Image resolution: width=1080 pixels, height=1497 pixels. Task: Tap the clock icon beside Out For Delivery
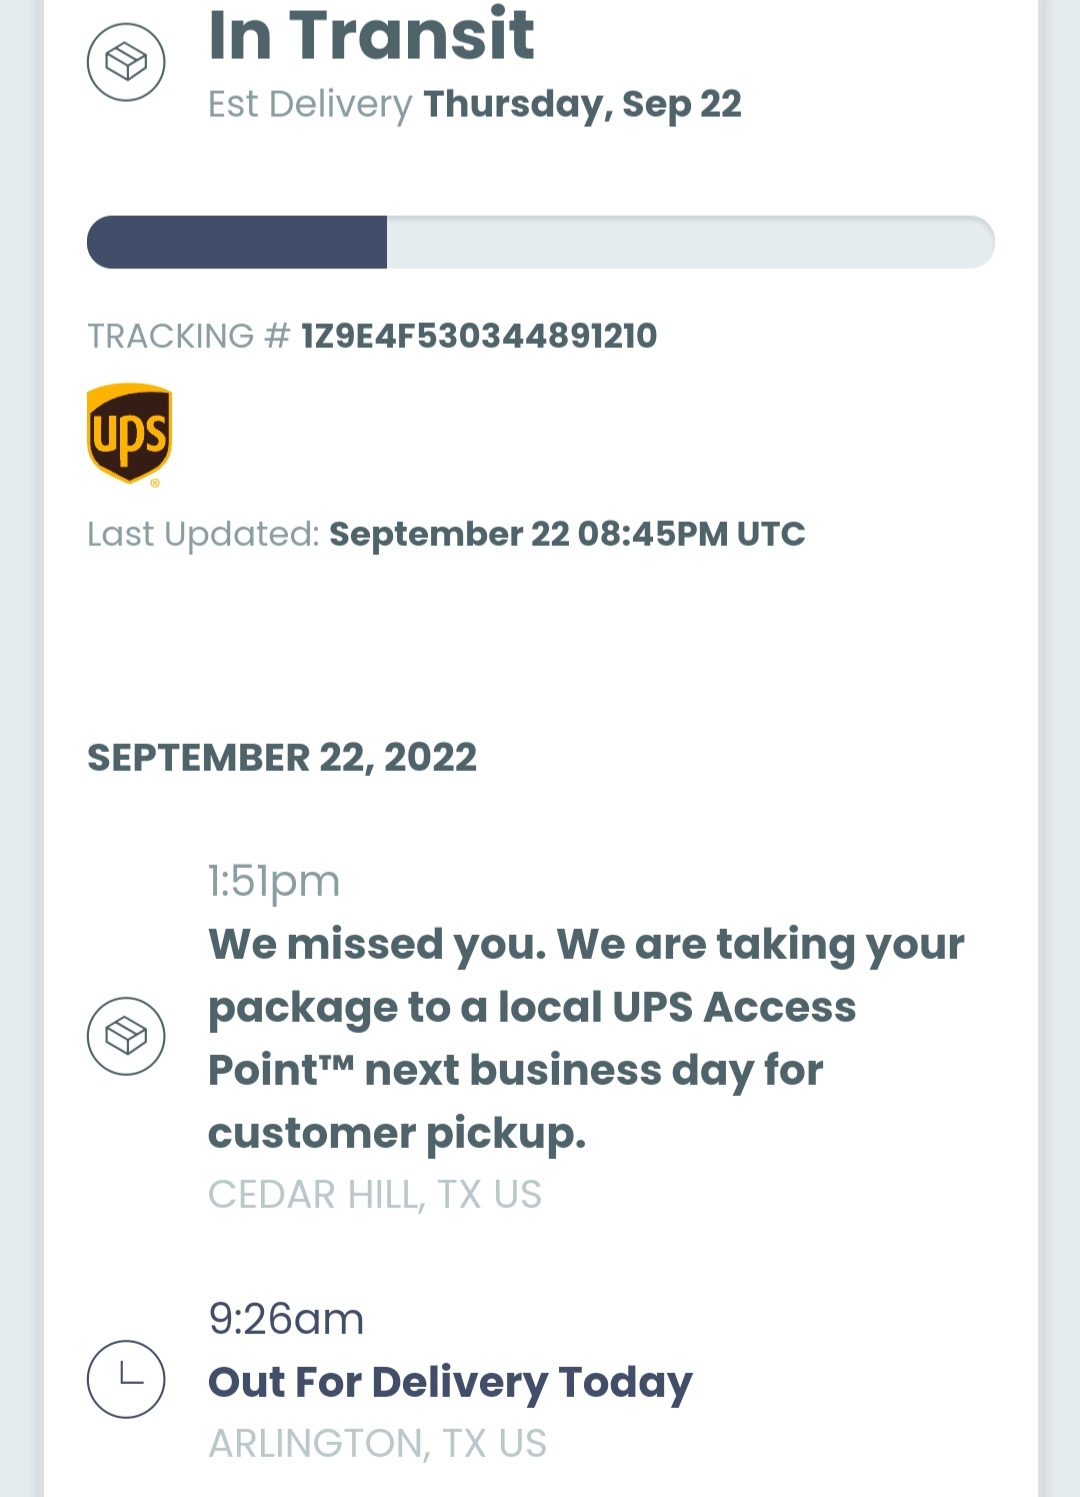coord(126,1379)
